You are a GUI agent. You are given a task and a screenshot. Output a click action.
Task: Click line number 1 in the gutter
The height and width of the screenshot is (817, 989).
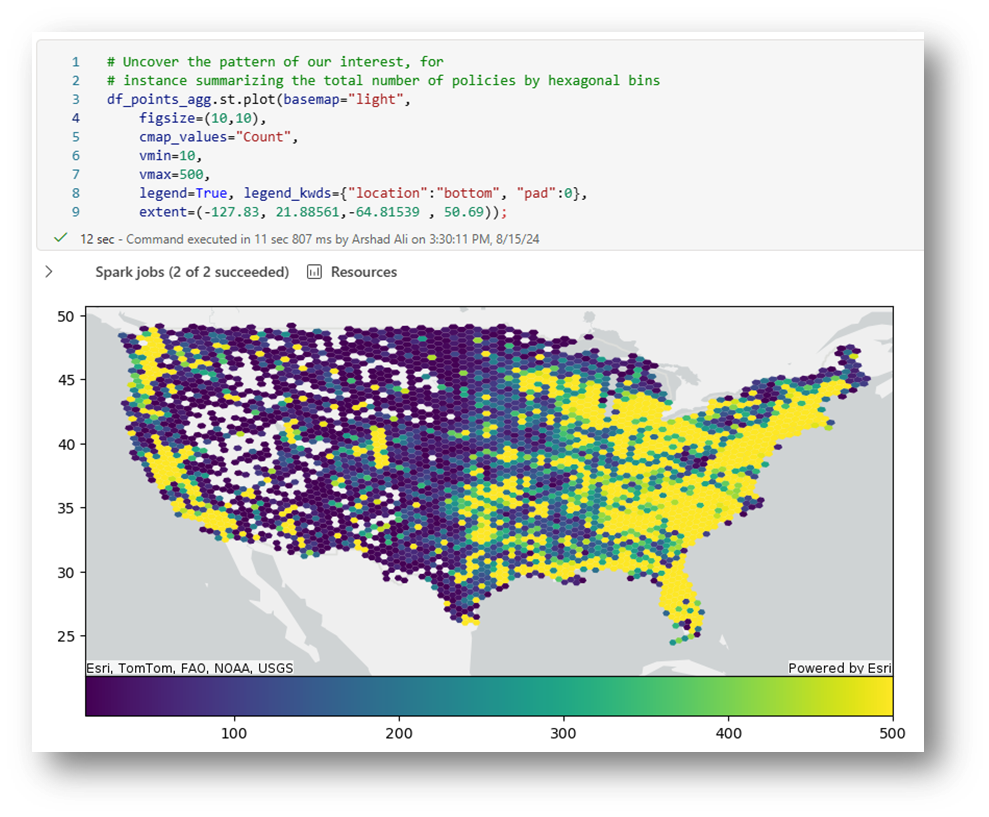pos(75,62)
